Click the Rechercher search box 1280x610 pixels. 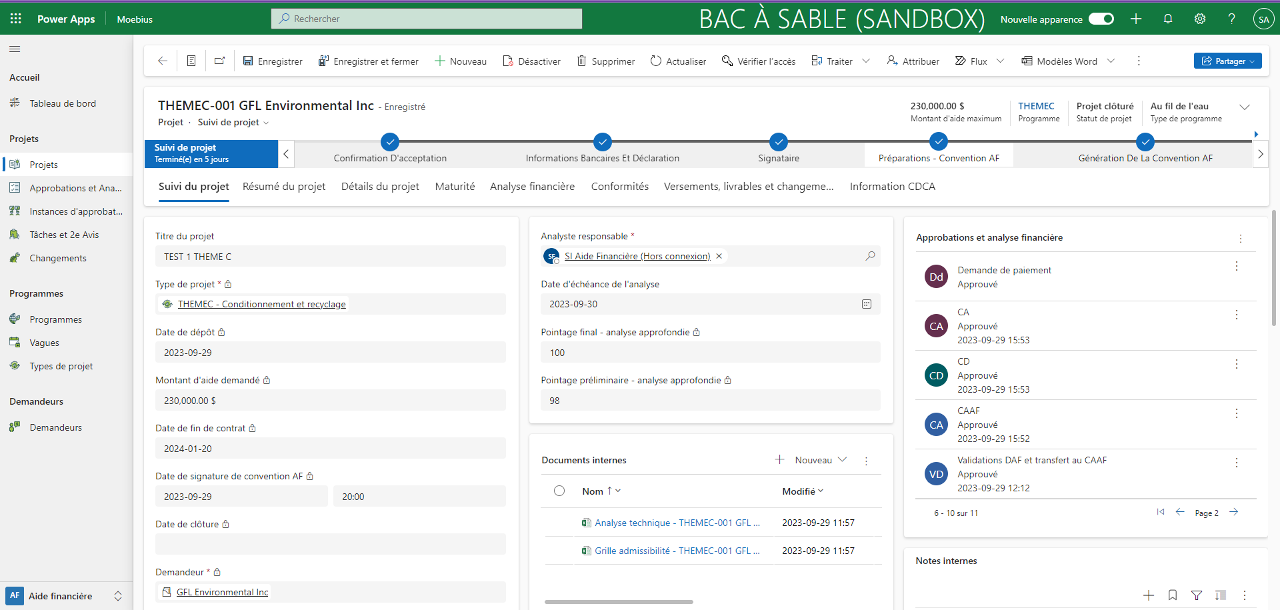pos(426,18)
